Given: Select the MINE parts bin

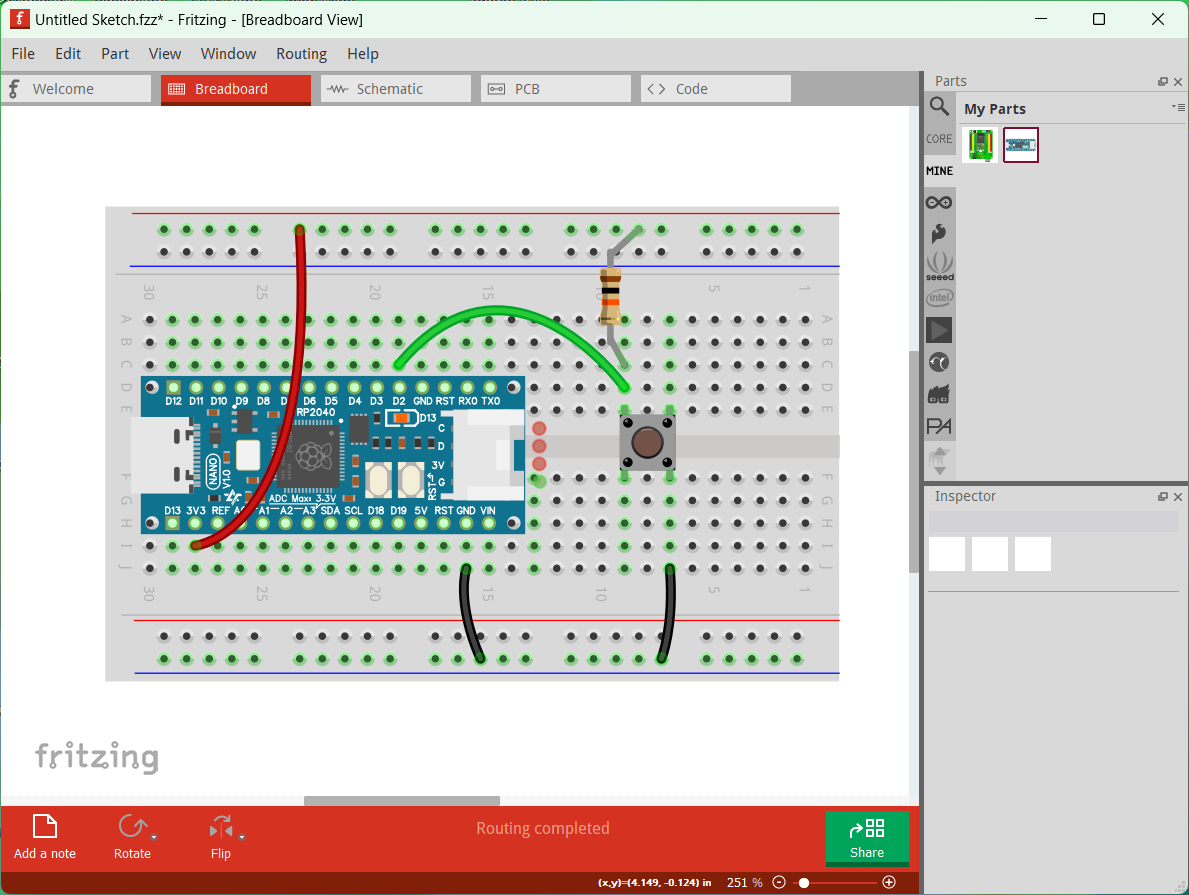Looking at the screenshot, I should point(939,171).
